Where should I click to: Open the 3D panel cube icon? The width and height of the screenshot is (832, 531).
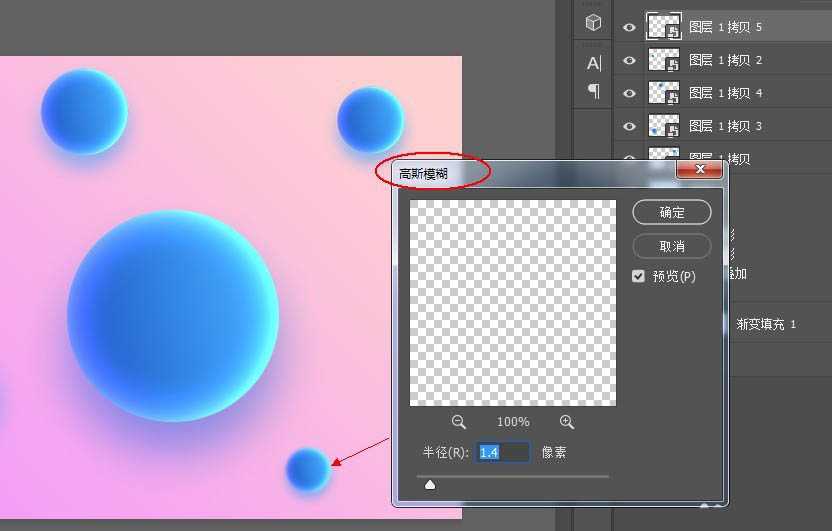tap(594, 23)
